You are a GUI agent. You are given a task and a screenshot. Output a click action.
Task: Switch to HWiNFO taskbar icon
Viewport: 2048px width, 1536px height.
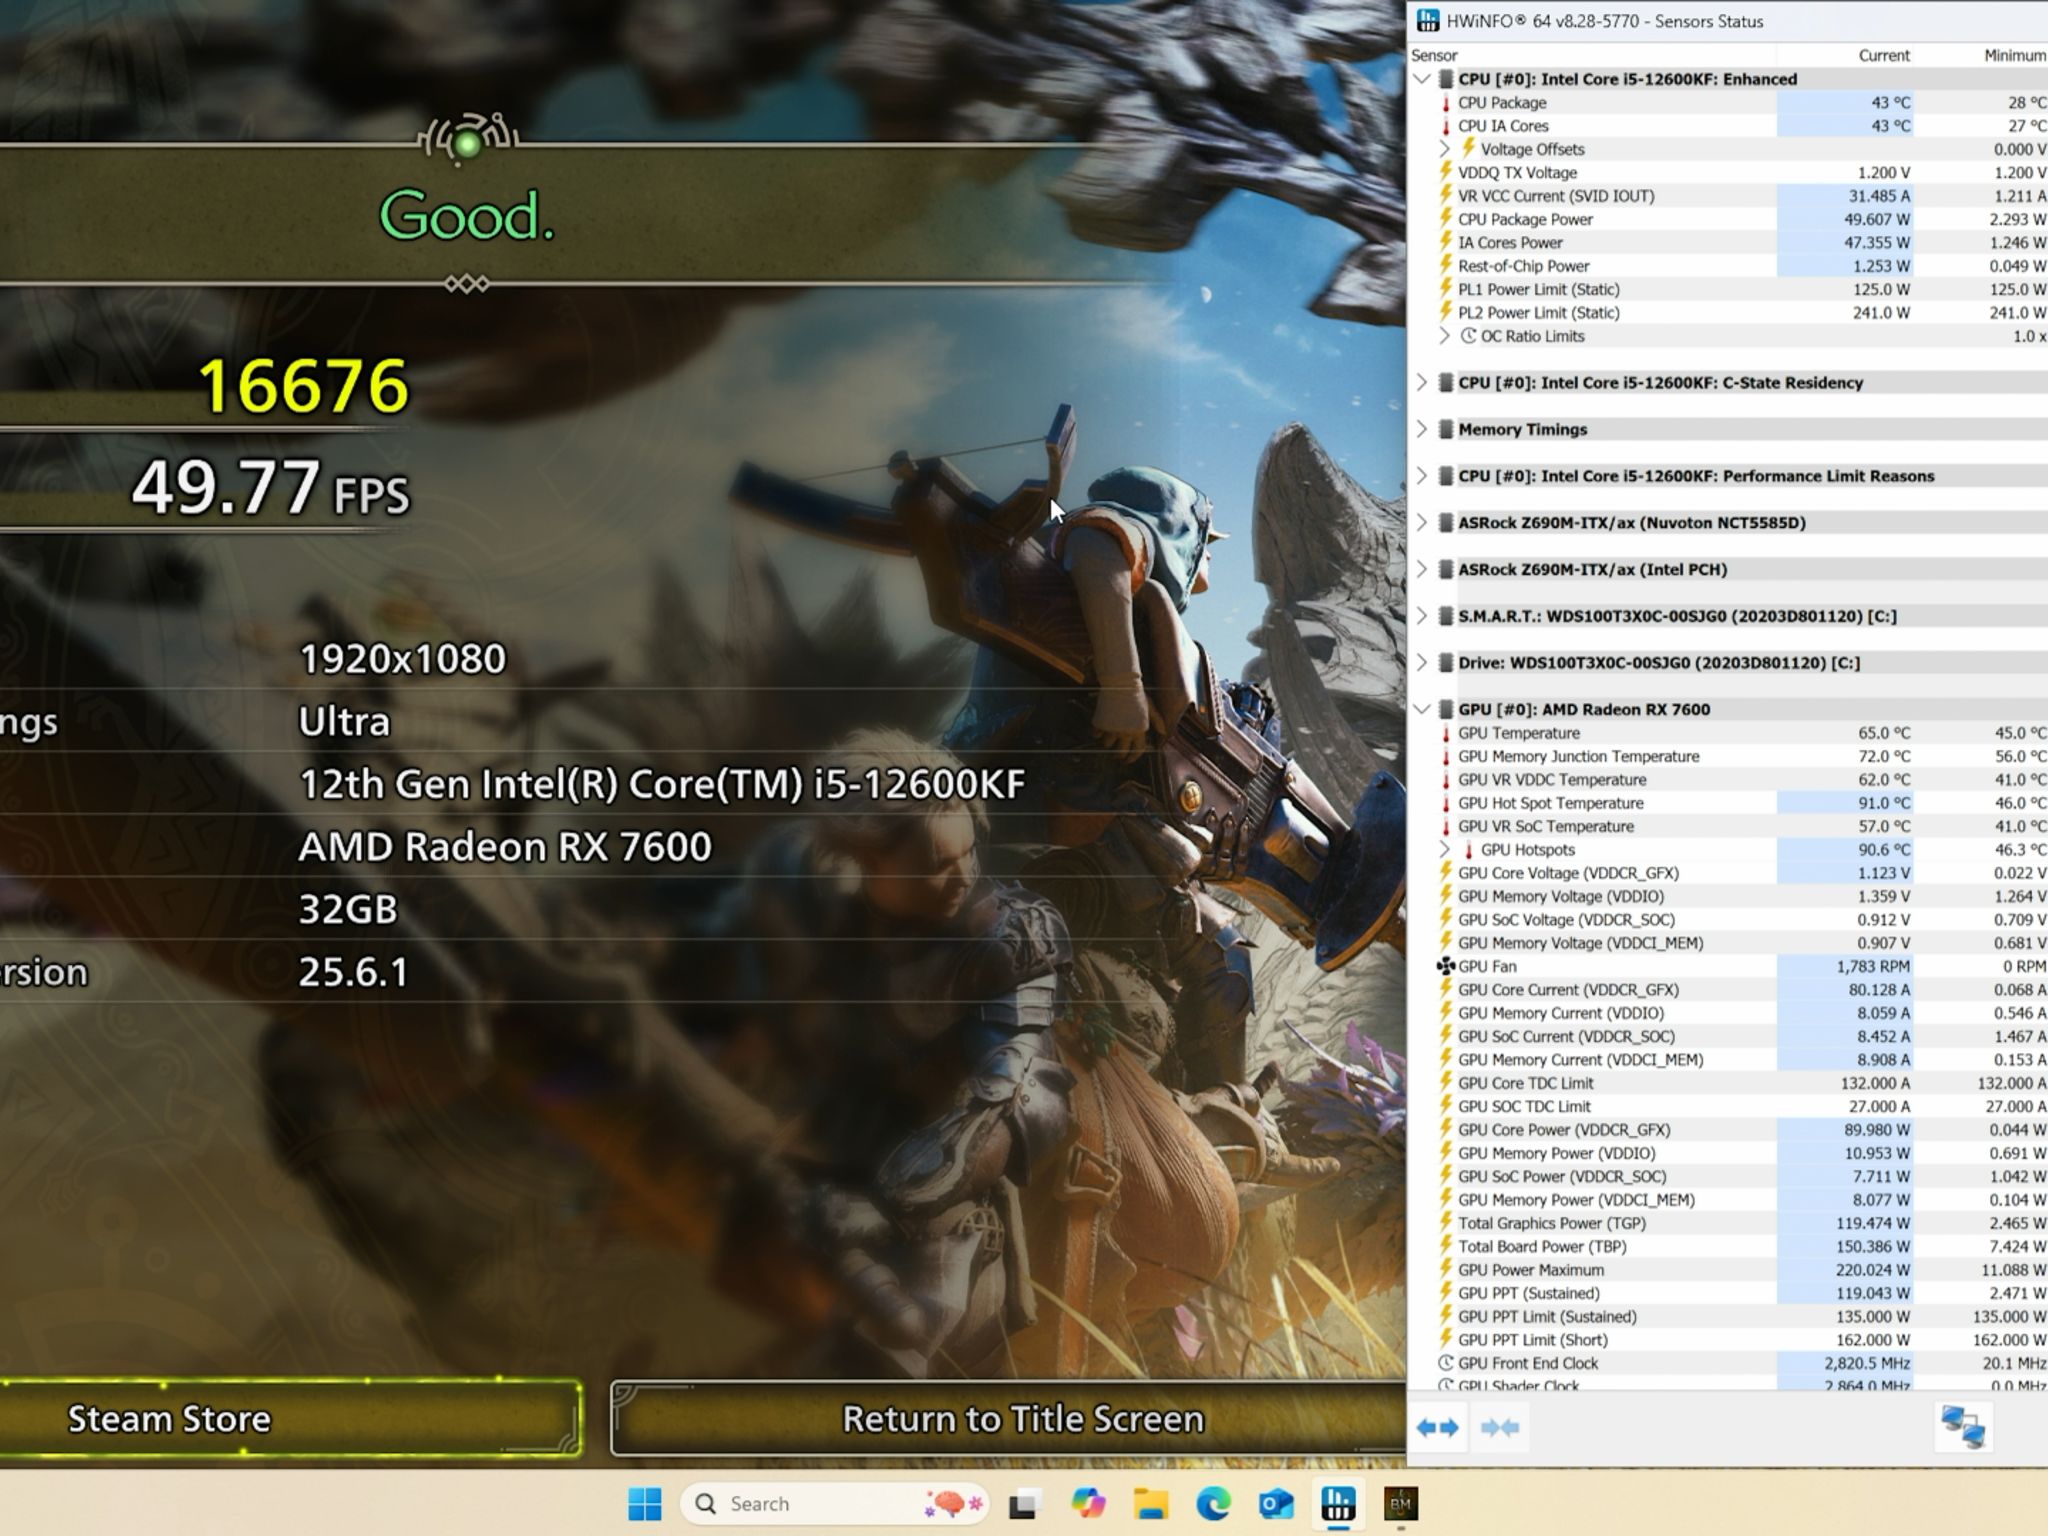(1338, 1504)
